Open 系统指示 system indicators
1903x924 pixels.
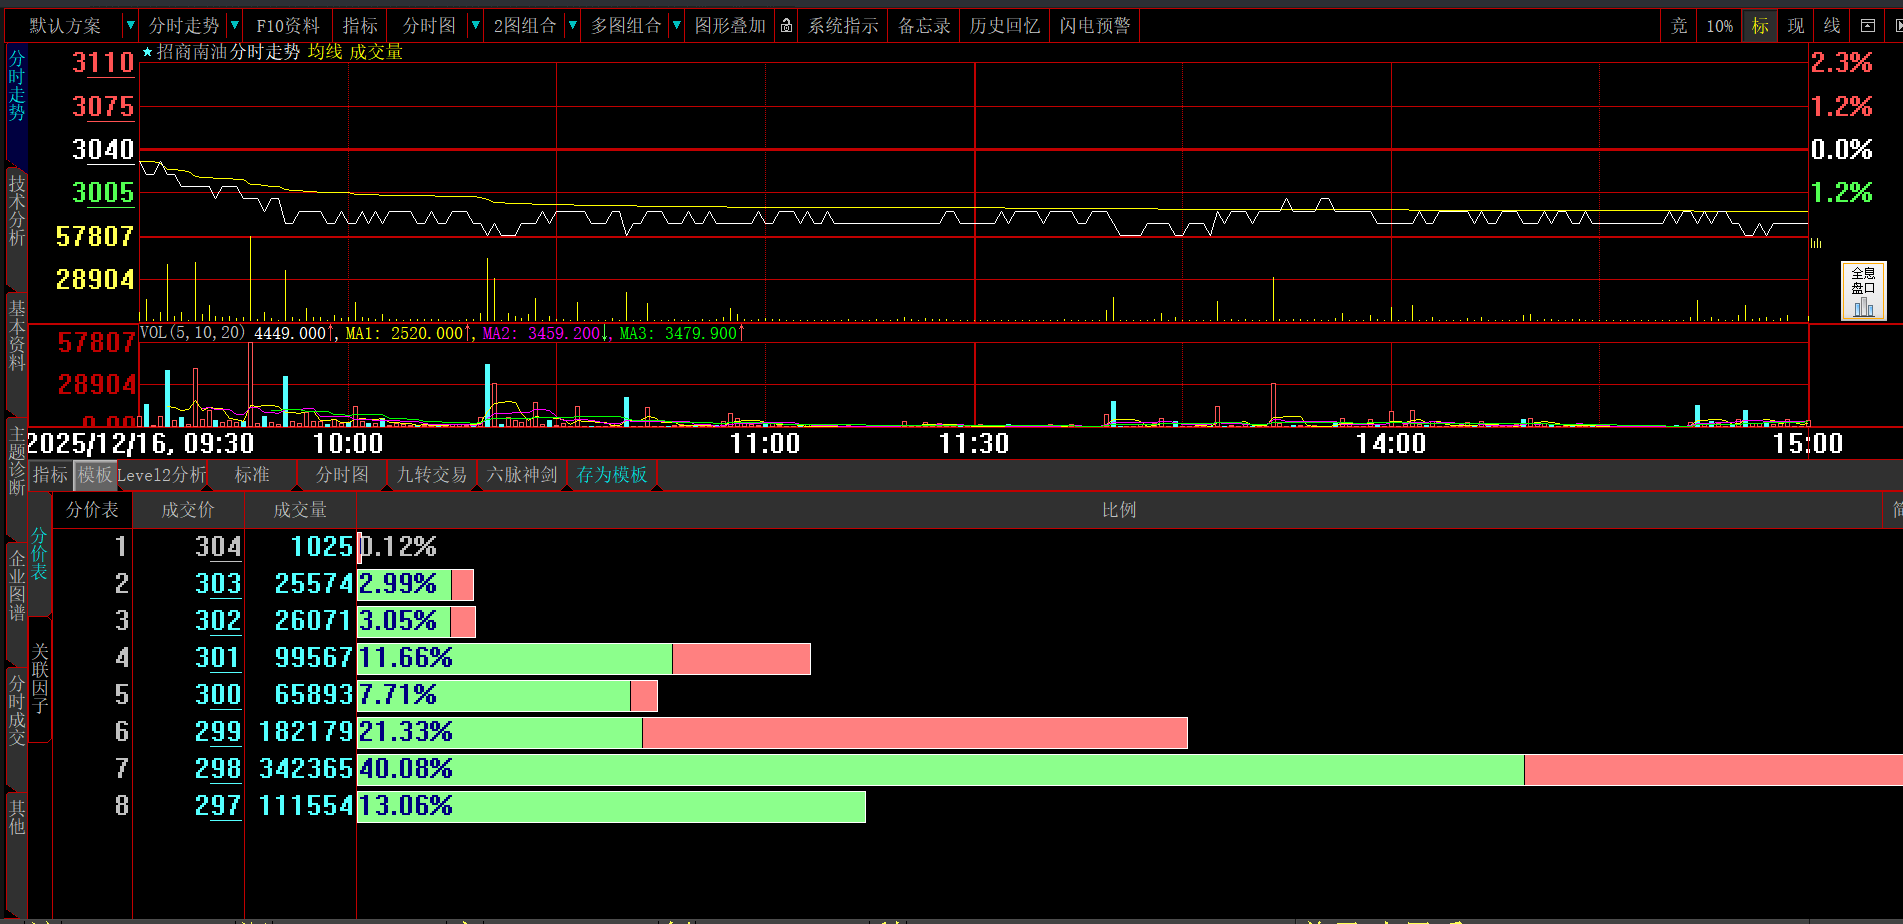coord(843,26)
